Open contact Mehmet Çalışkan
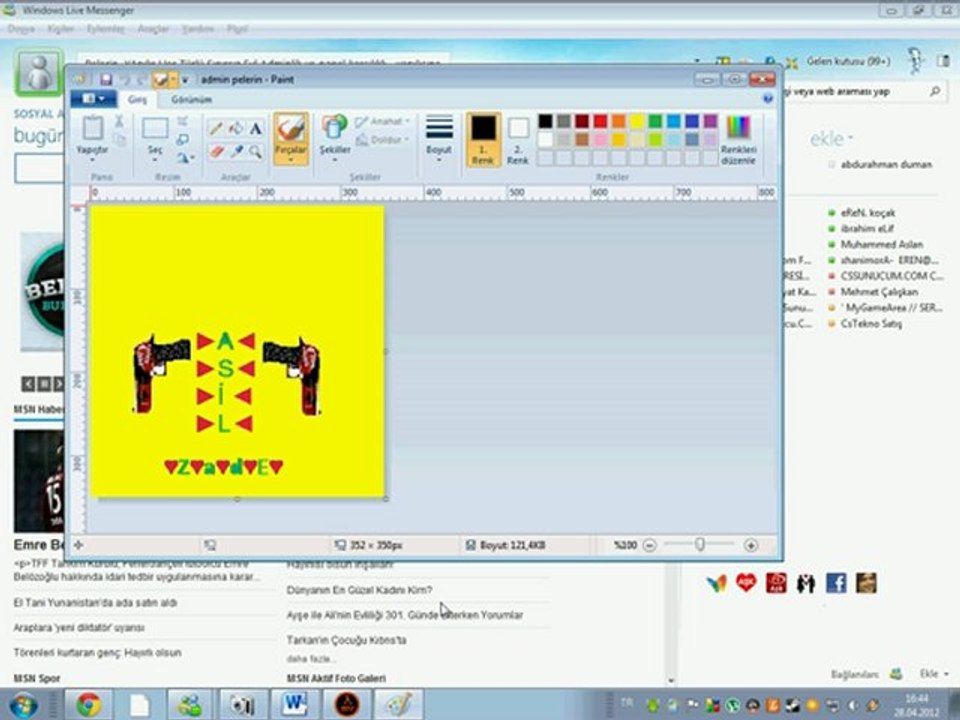Image resolution: width=960 pixels, height=720 pixels. [x=879, y=292]
